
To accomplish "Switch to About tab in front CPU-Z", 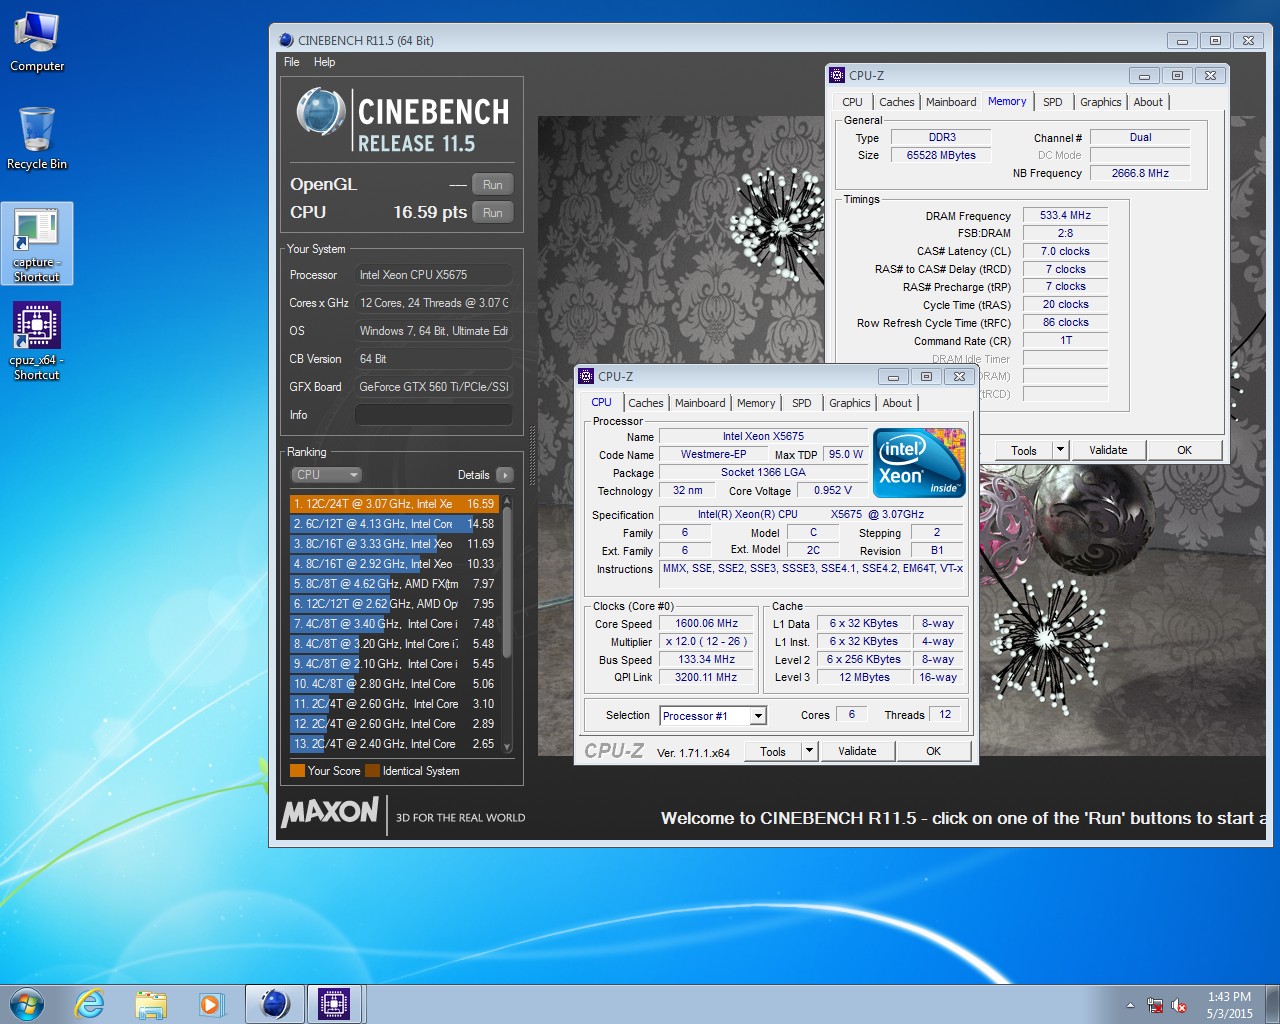I will [897, 403].
